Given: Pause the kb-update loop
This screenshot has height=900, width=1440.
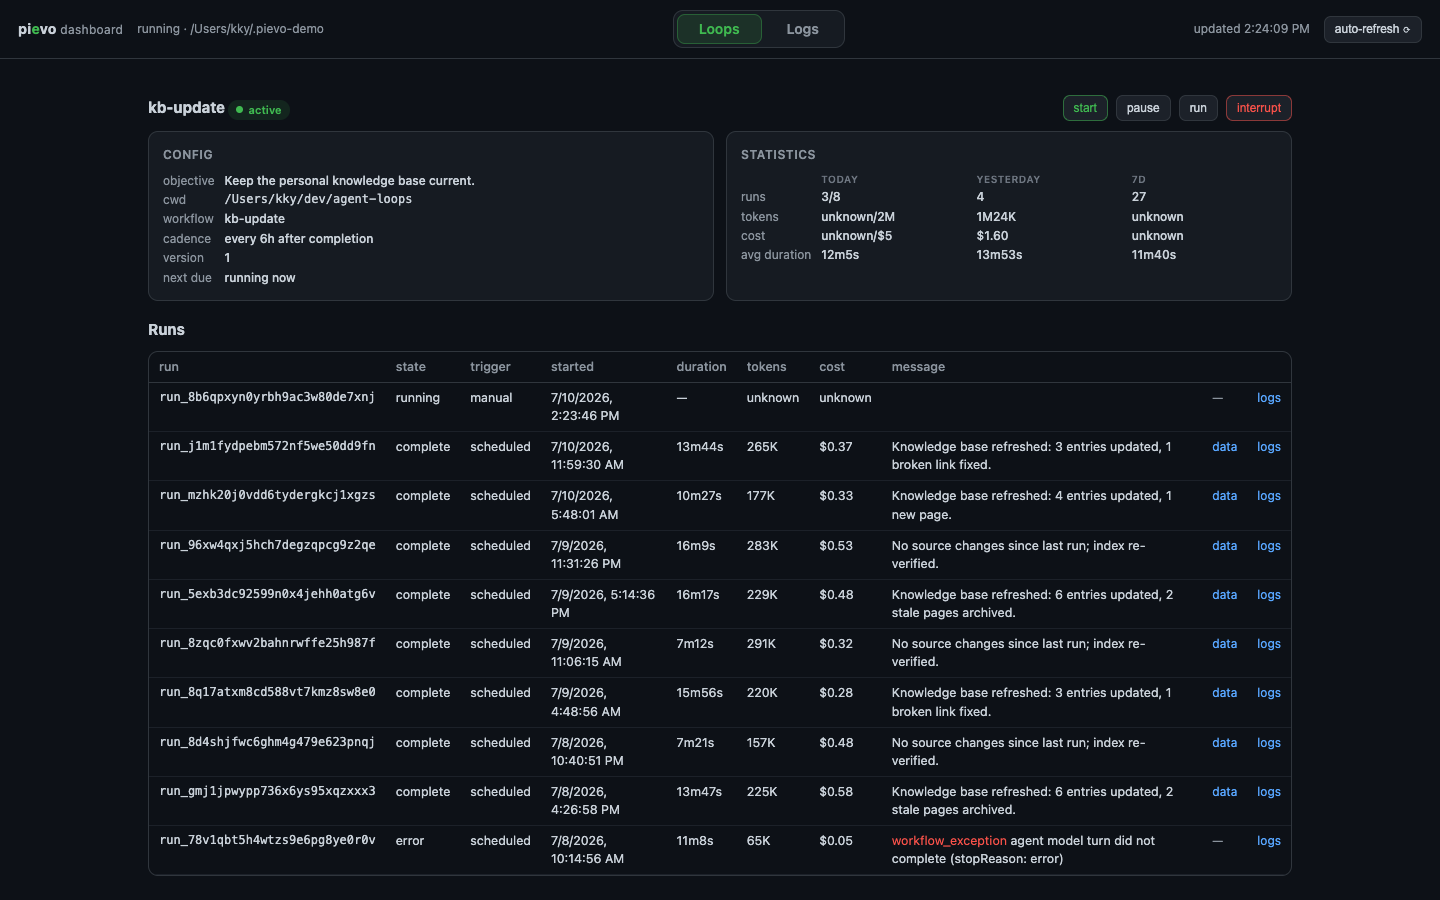Looking at the screenshot, I should click(1143, 108).
